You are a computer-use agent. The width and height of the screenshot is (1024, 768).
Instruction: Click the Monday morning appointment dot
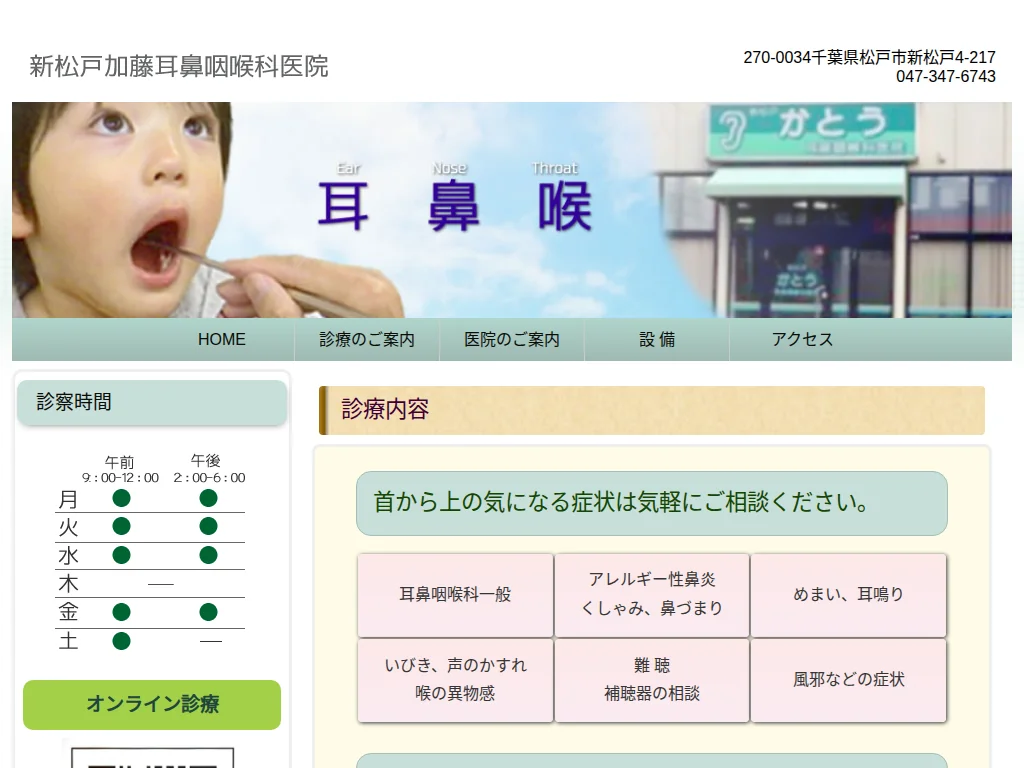[121, 498]
